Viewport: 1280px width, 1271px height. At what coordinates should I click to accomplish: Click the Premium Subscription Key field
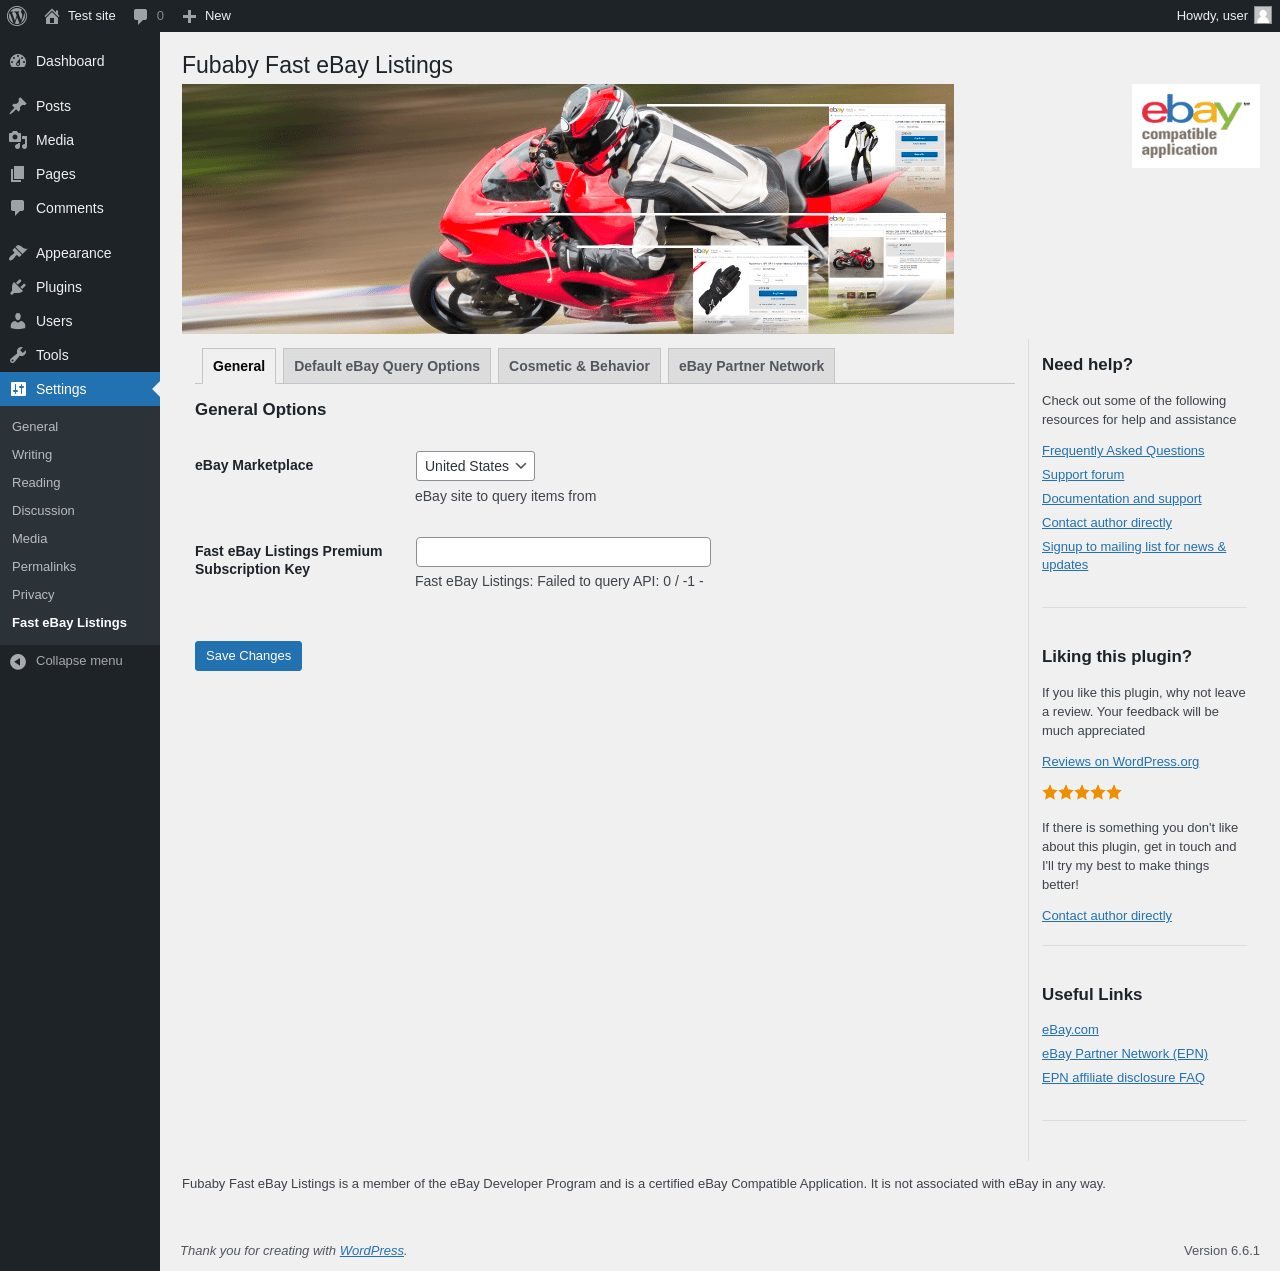[563, 552]
